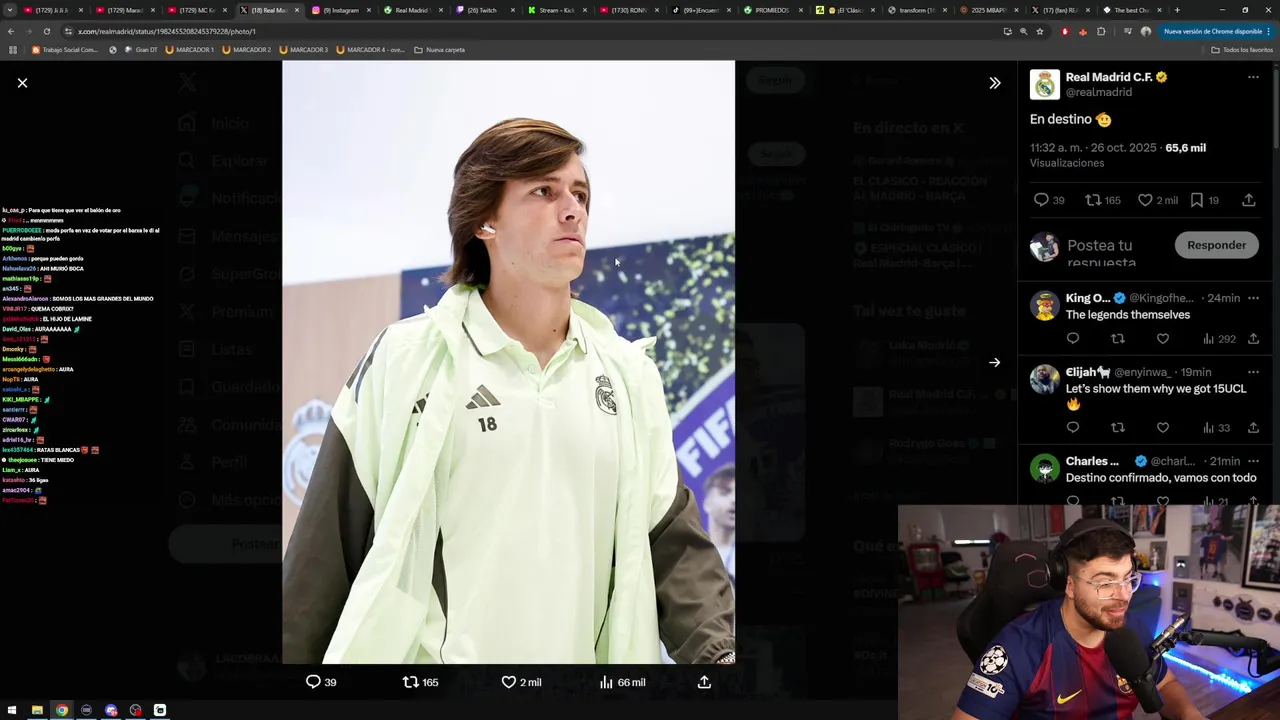The height and width of the screenshot is (720, 1280).
Task: Bookmark page with star icon
Action: click(x=1039, y=31)
